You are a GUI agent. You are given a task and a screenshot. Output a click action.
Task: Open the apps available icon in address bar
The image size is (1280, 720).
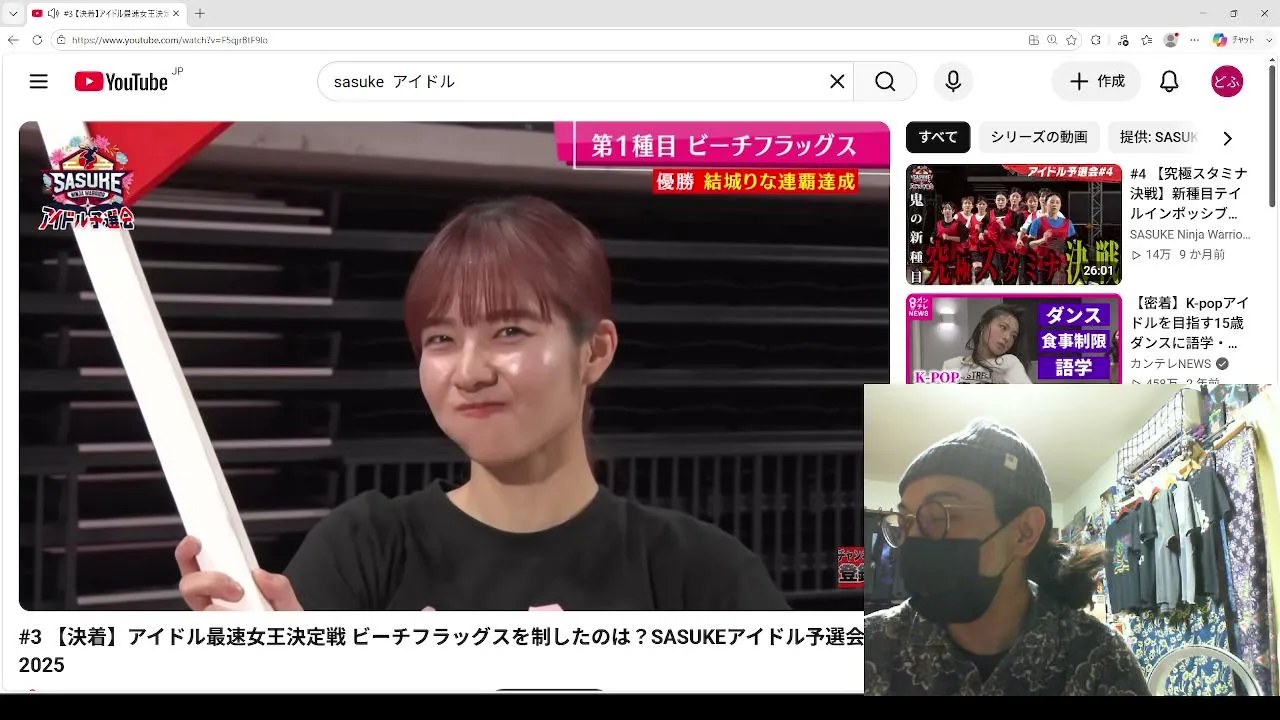[1034, 40]
